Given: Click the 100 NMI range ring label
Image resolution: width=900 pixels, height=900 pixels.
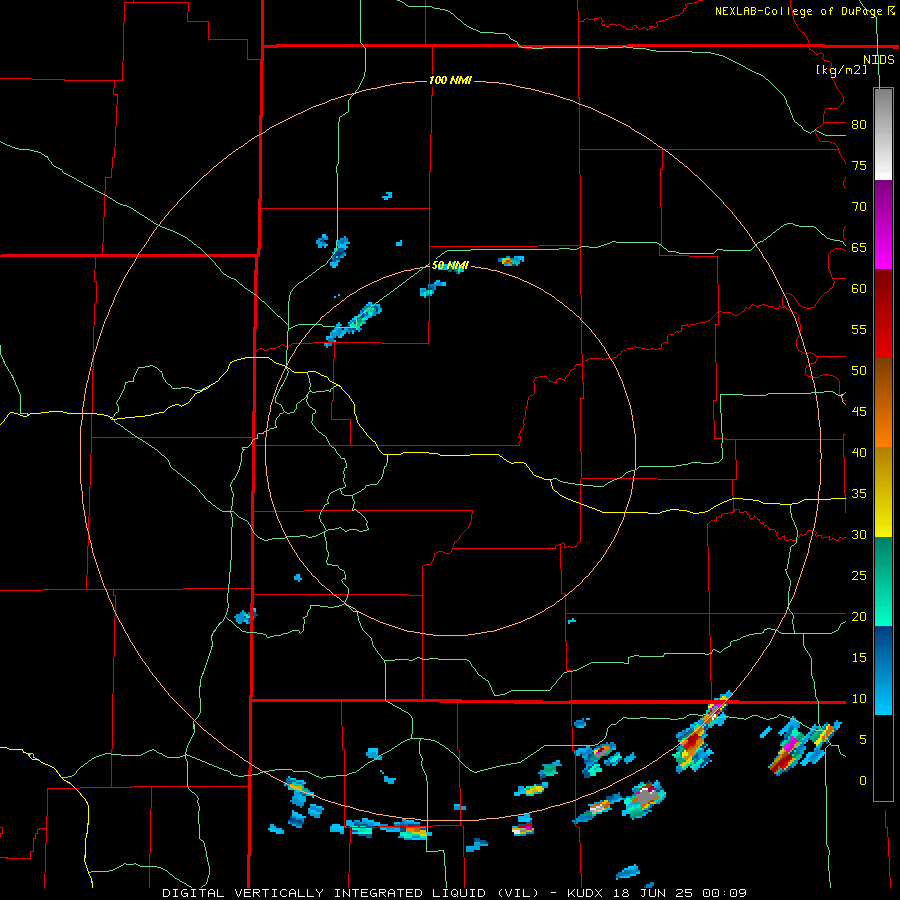Looking at the screenshot, I should point(450,80).
